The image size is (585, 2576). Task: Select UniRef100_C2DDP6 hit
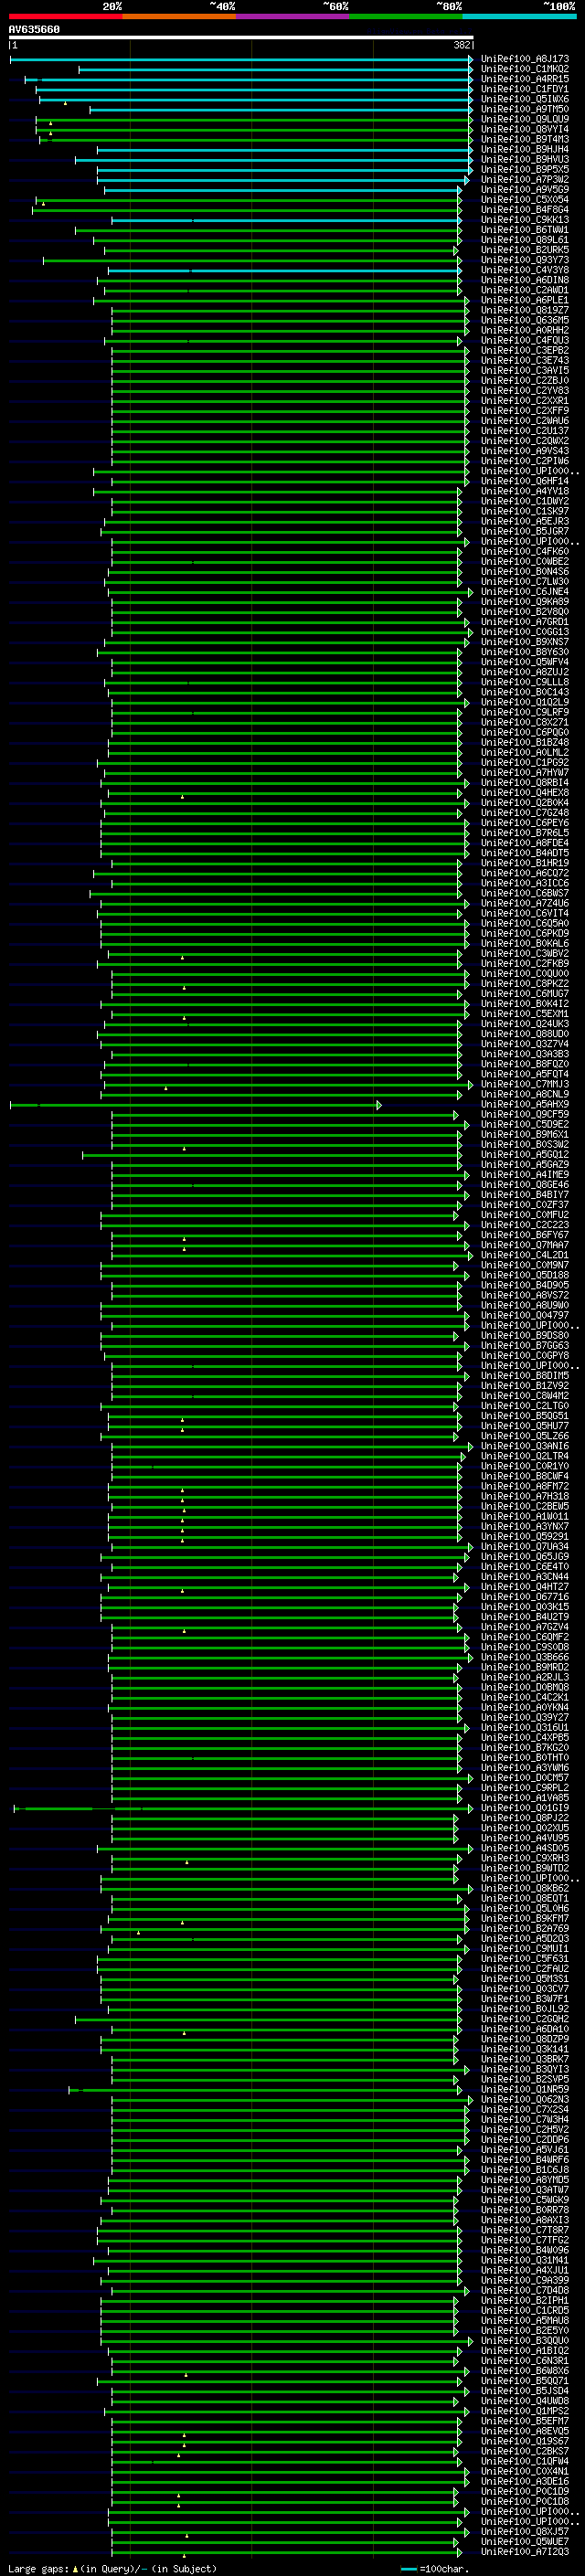coord(525,2140)
